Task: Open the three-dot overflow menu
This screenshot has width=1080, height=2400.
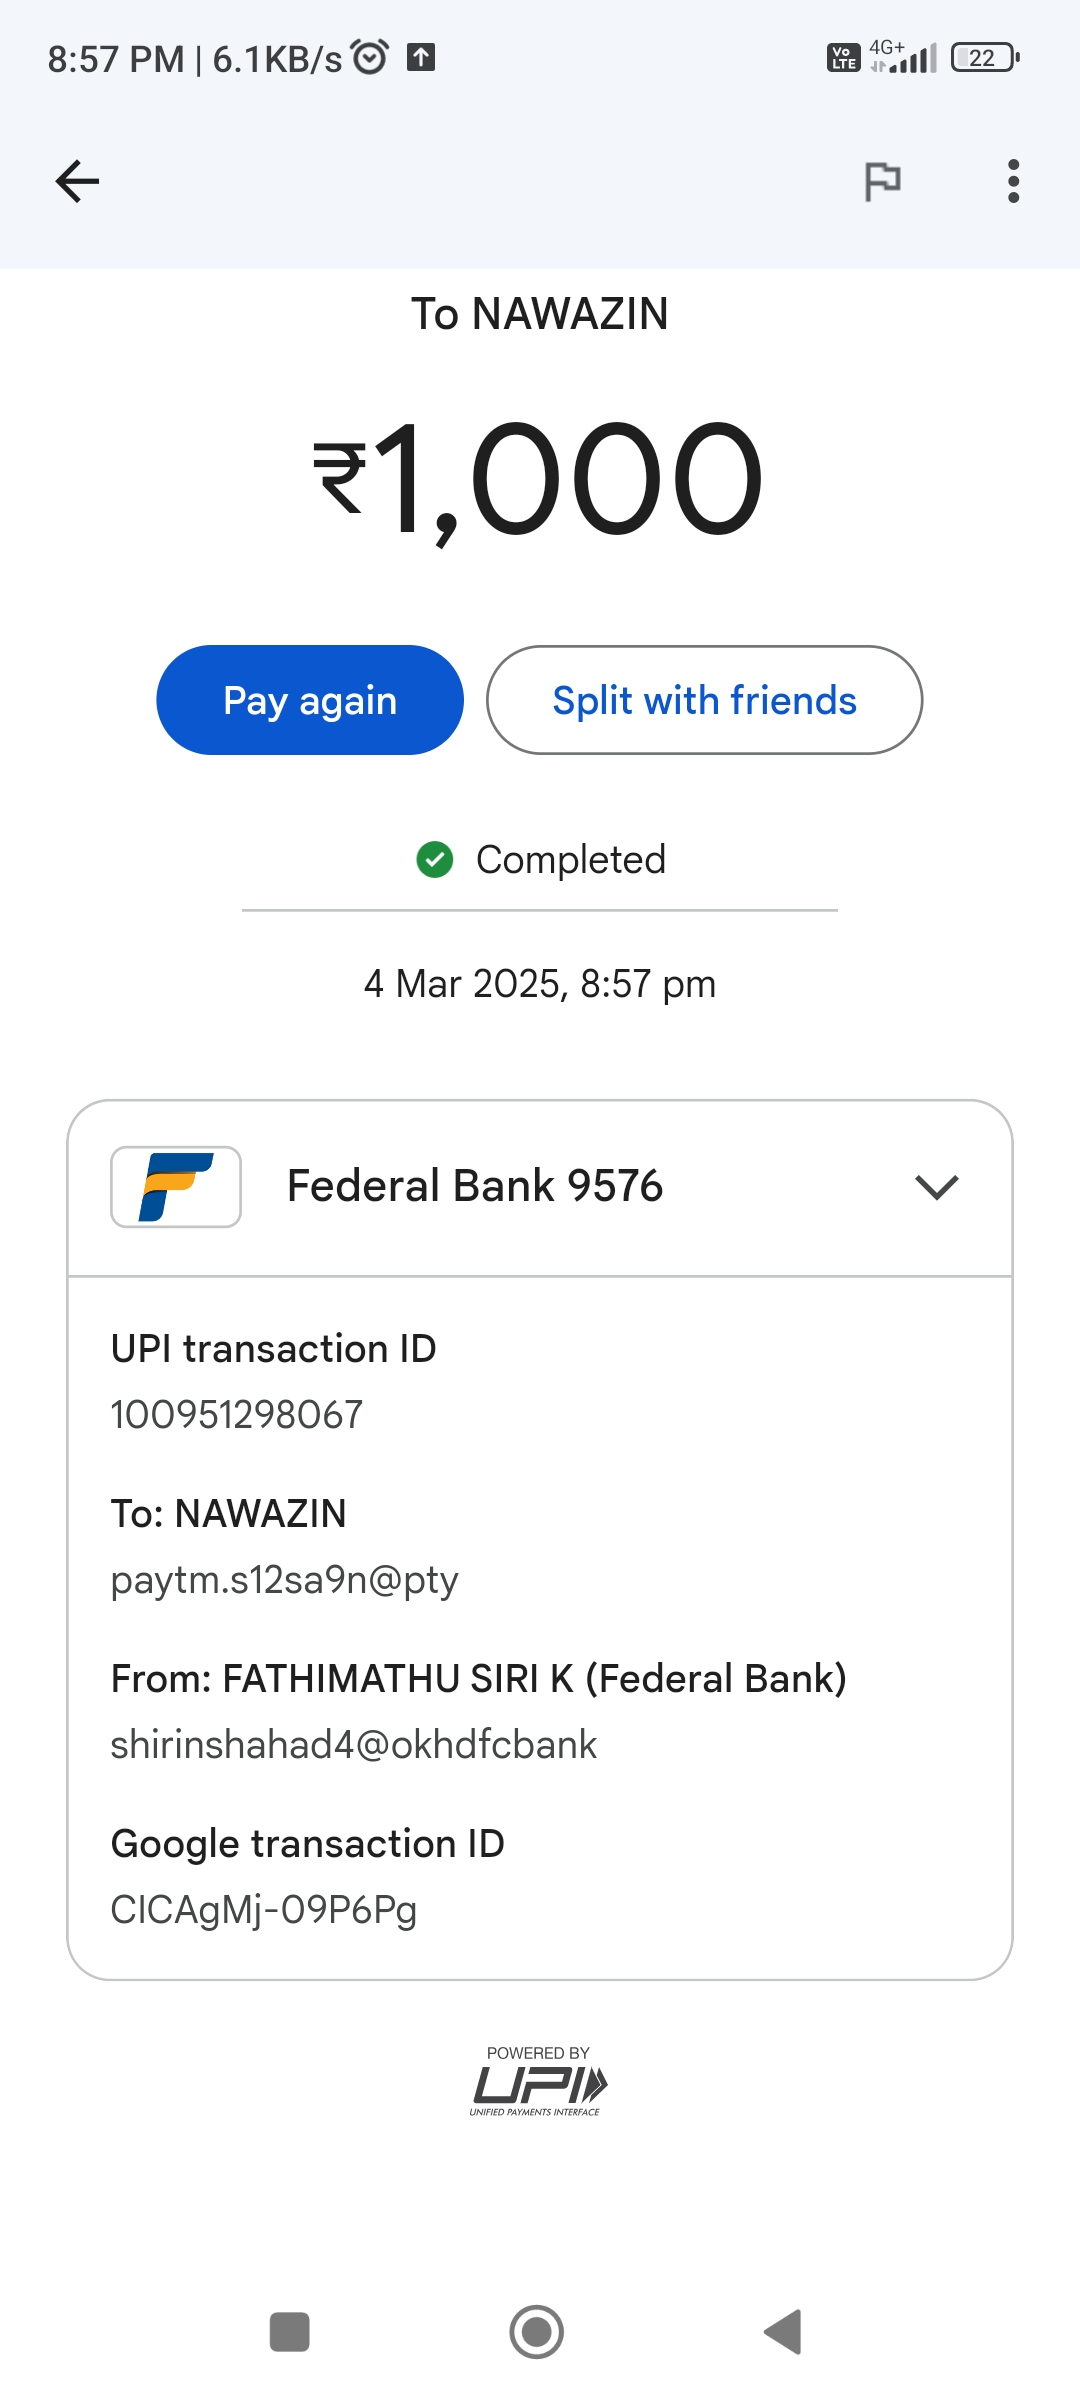Action: tap(1013, 181)
